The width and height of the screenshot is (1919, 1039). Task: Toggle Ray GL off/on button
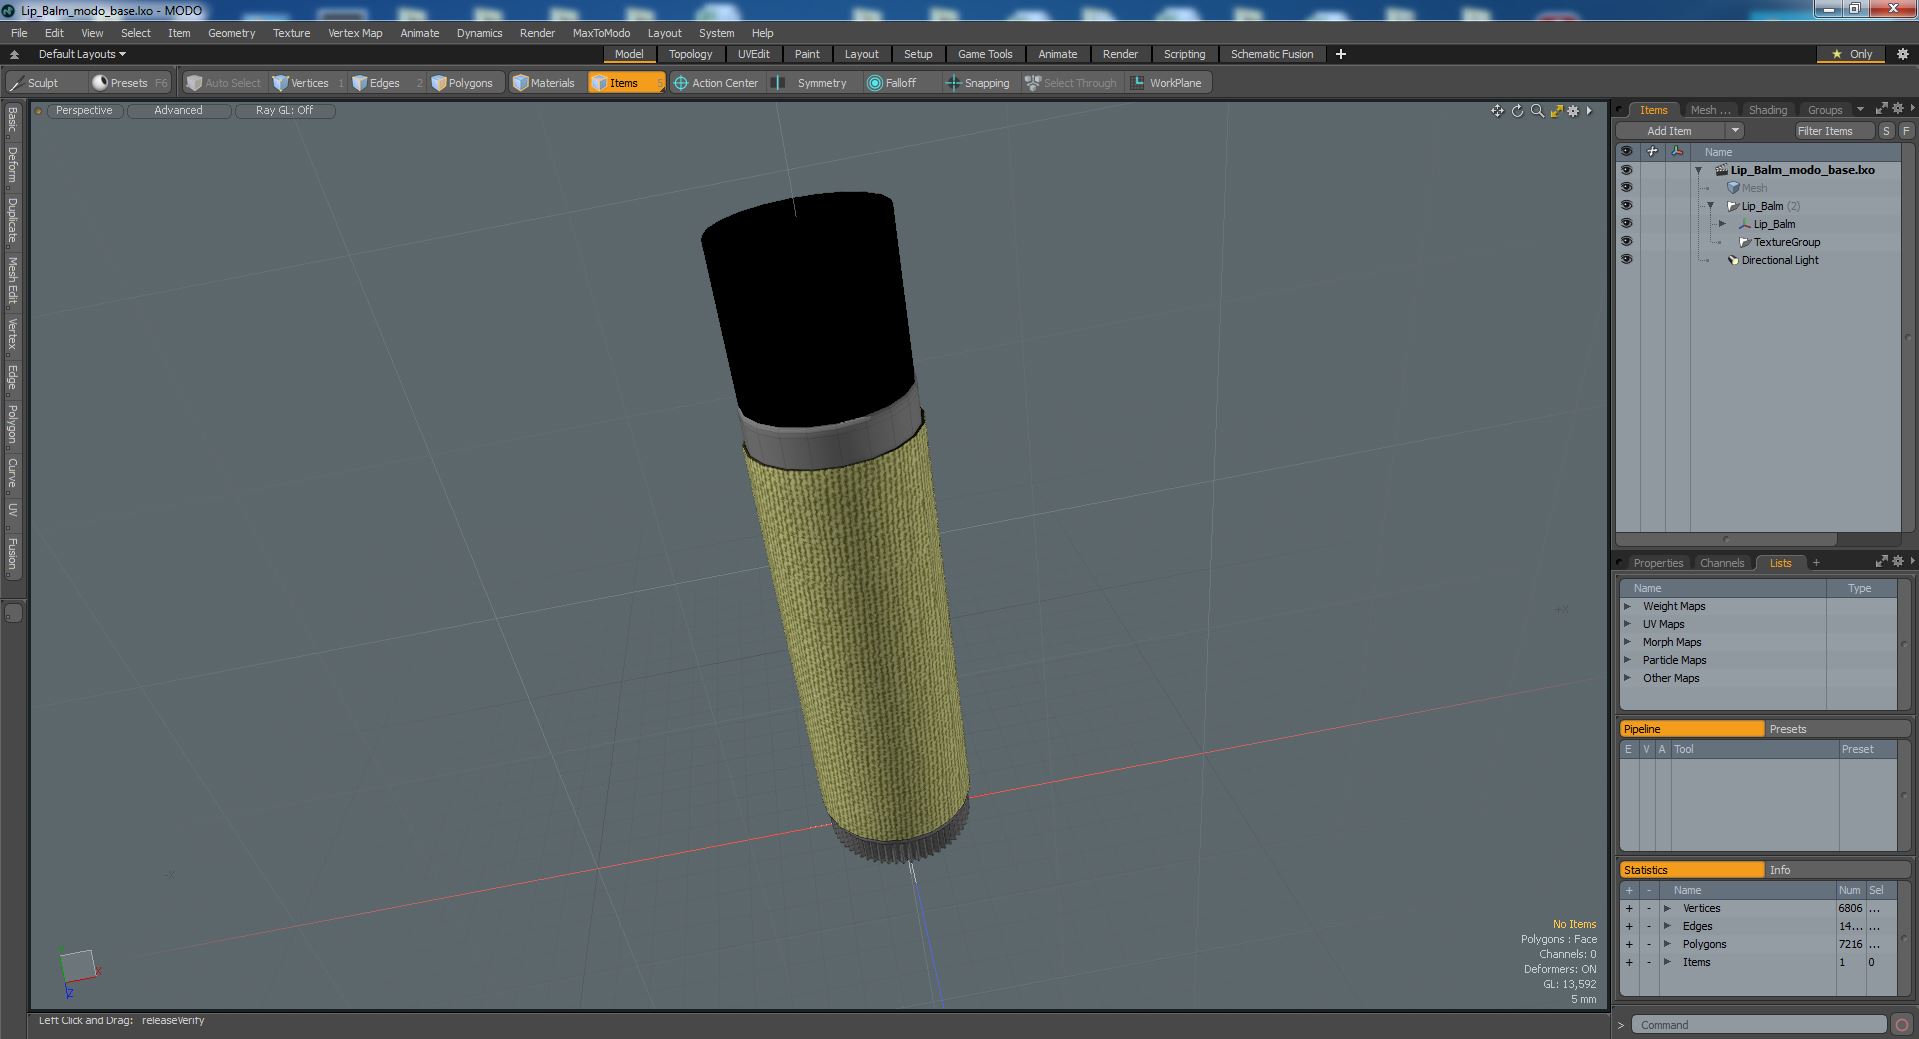284,111
